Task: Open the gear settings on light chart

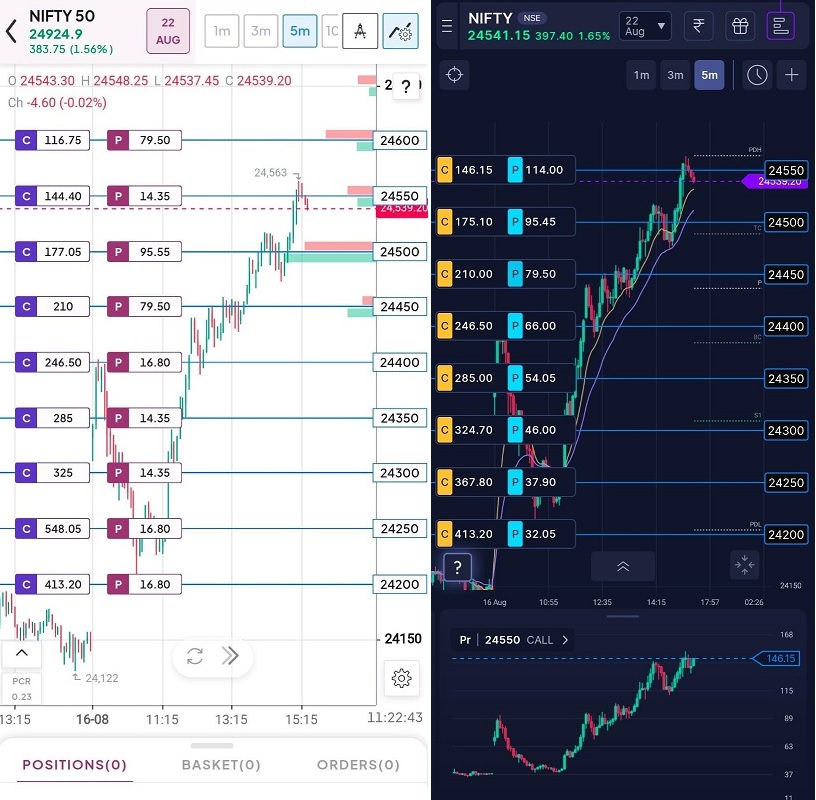Action: click(x=401, y=678)
